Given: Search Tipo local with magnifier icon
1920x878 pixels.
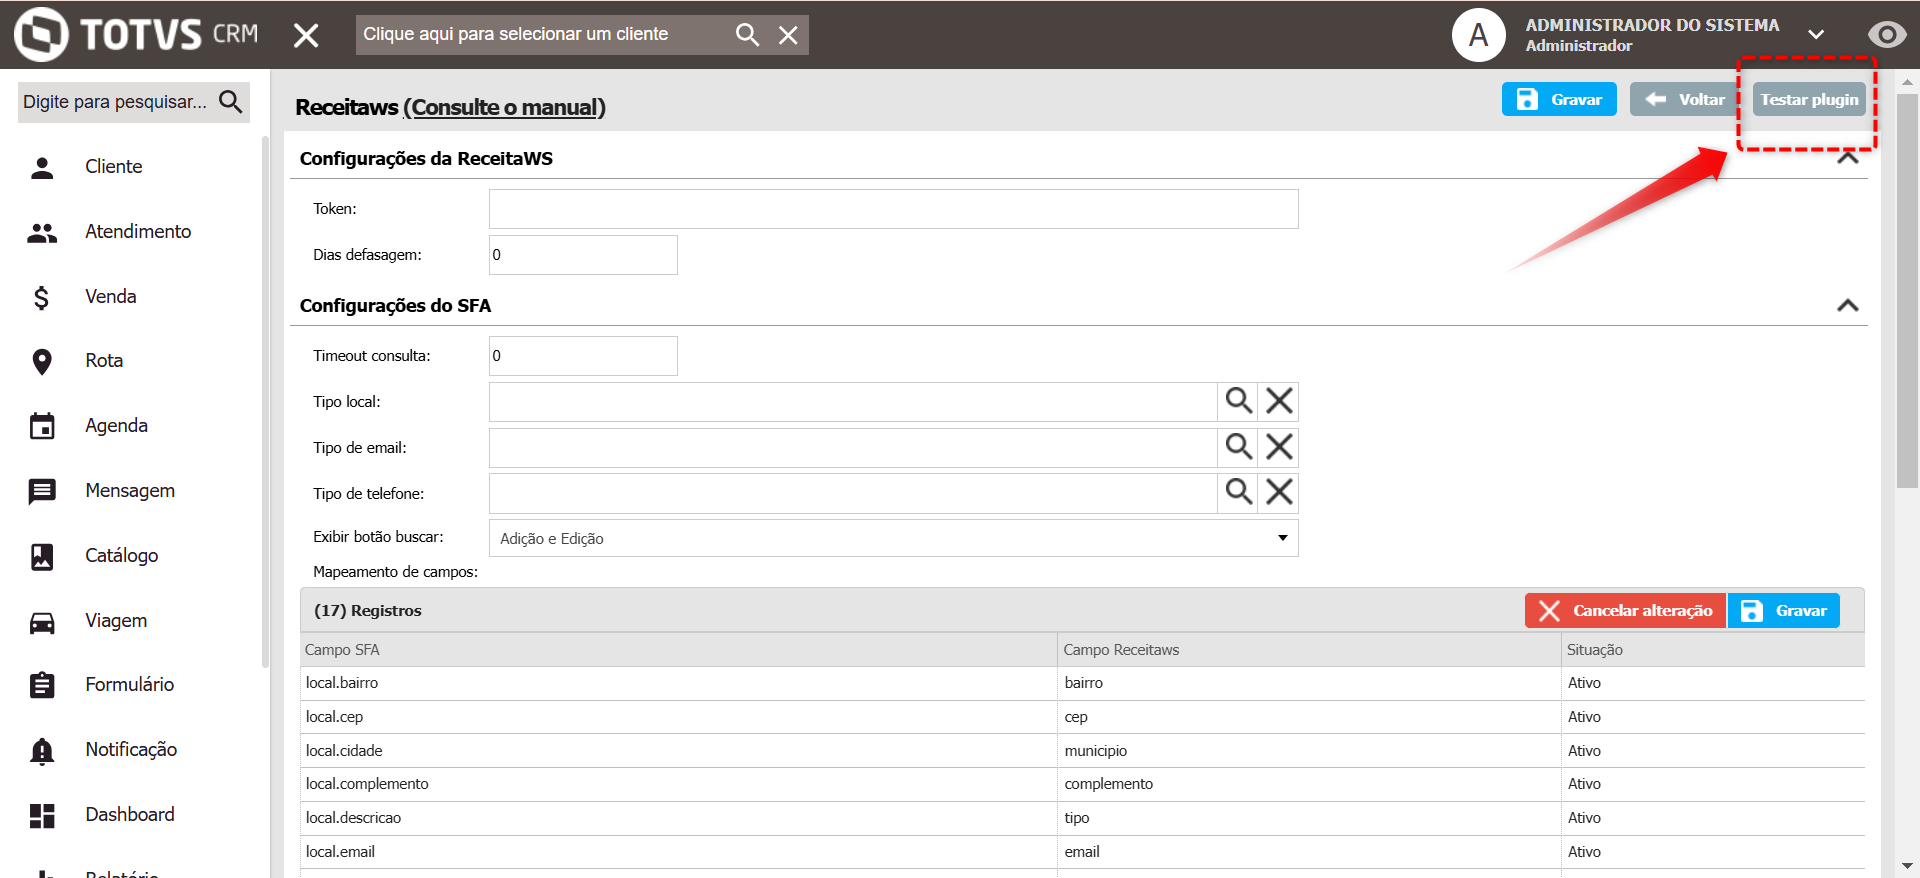Looking at the screenshot, I should click(x=1238, y=401).
